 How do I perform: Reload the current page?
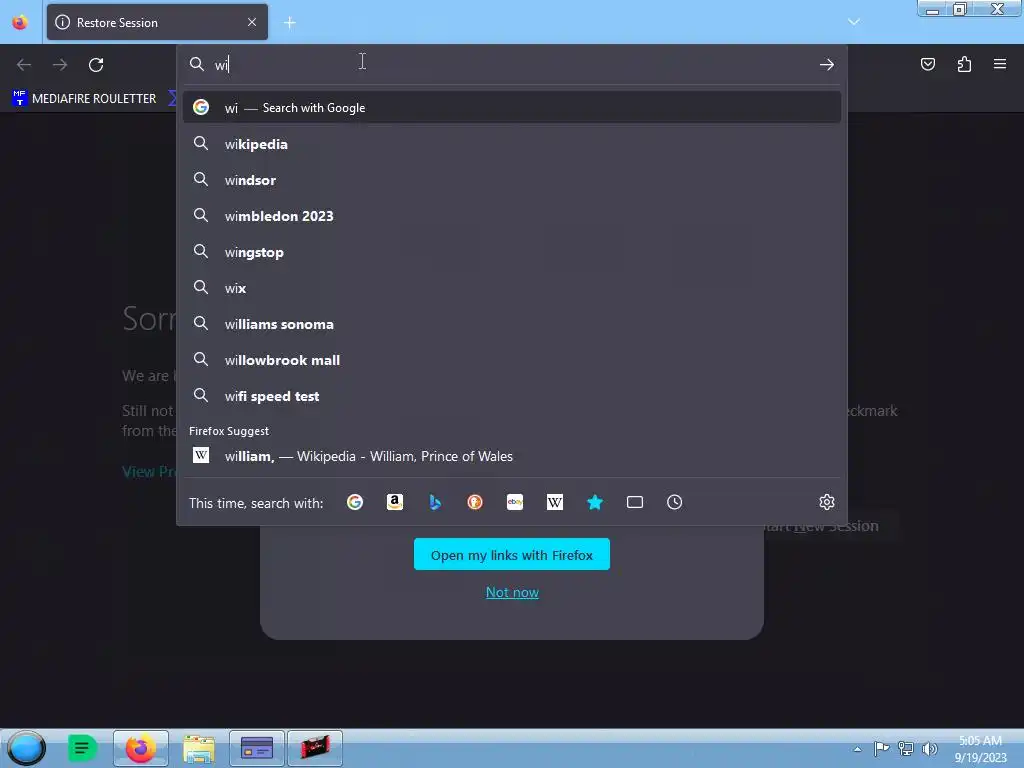(x=96, y=65)
